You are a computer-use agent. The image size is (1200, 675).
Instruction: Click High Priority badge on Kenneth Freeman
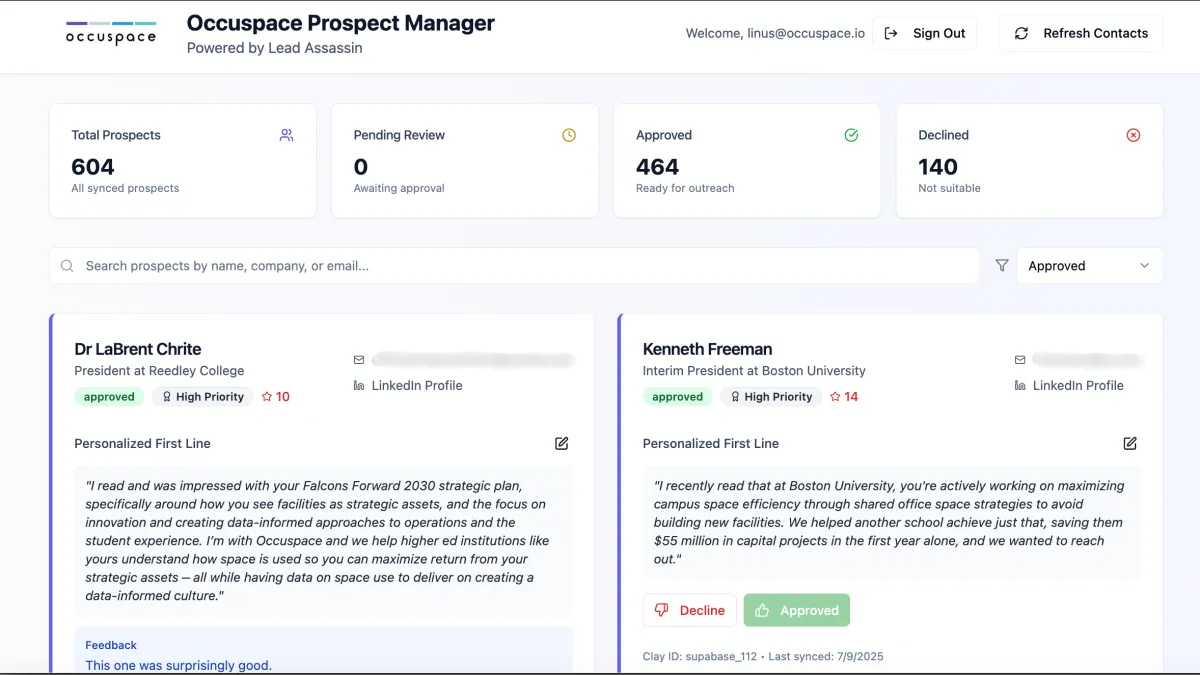[771, 397]
